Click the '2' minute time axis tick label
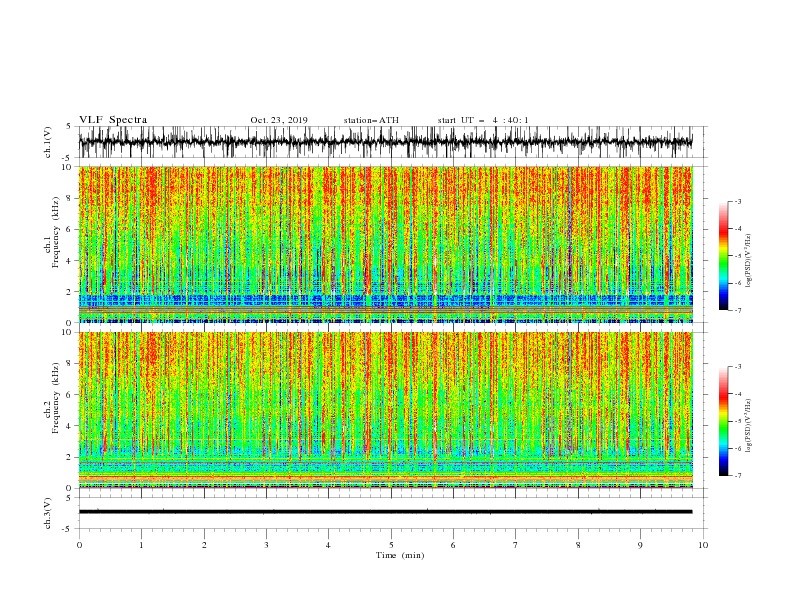792x612 pixels. (x=204, y=545)
